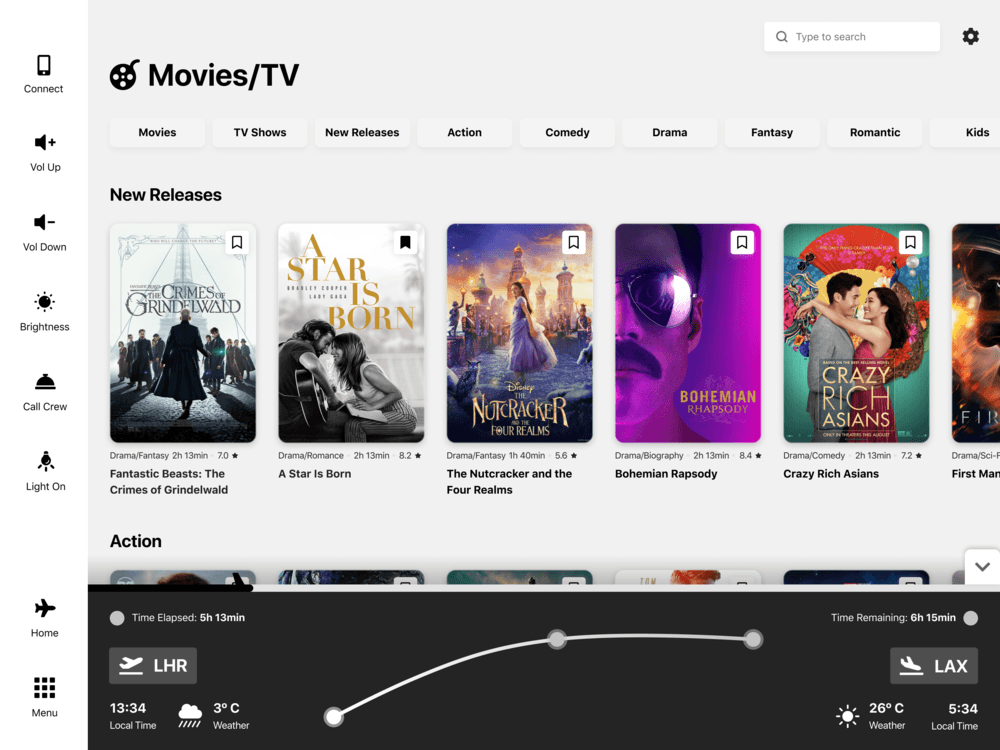Viewport: 1000px width, 750px height.
Task: Call Crew using the bell icon
Action: (45, 381)
